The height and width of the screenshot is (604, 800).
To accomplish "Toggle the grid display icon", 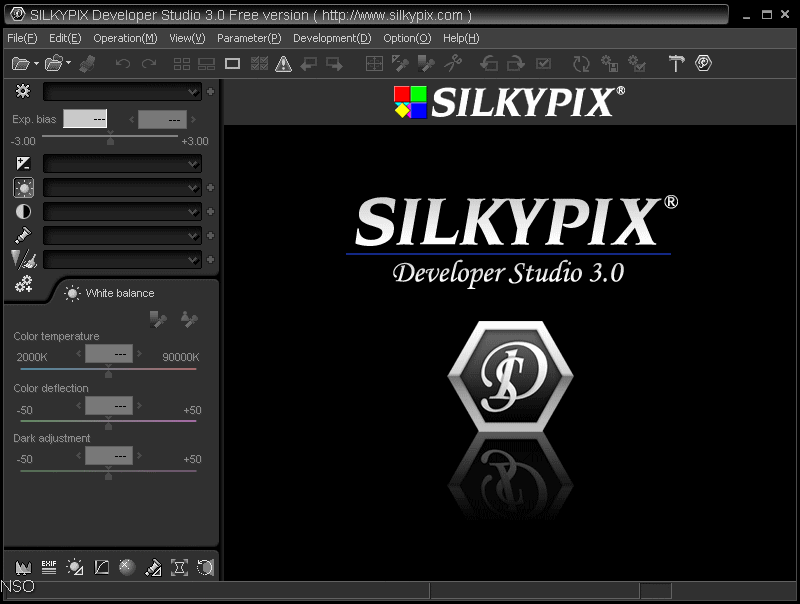I will point(374,64).
